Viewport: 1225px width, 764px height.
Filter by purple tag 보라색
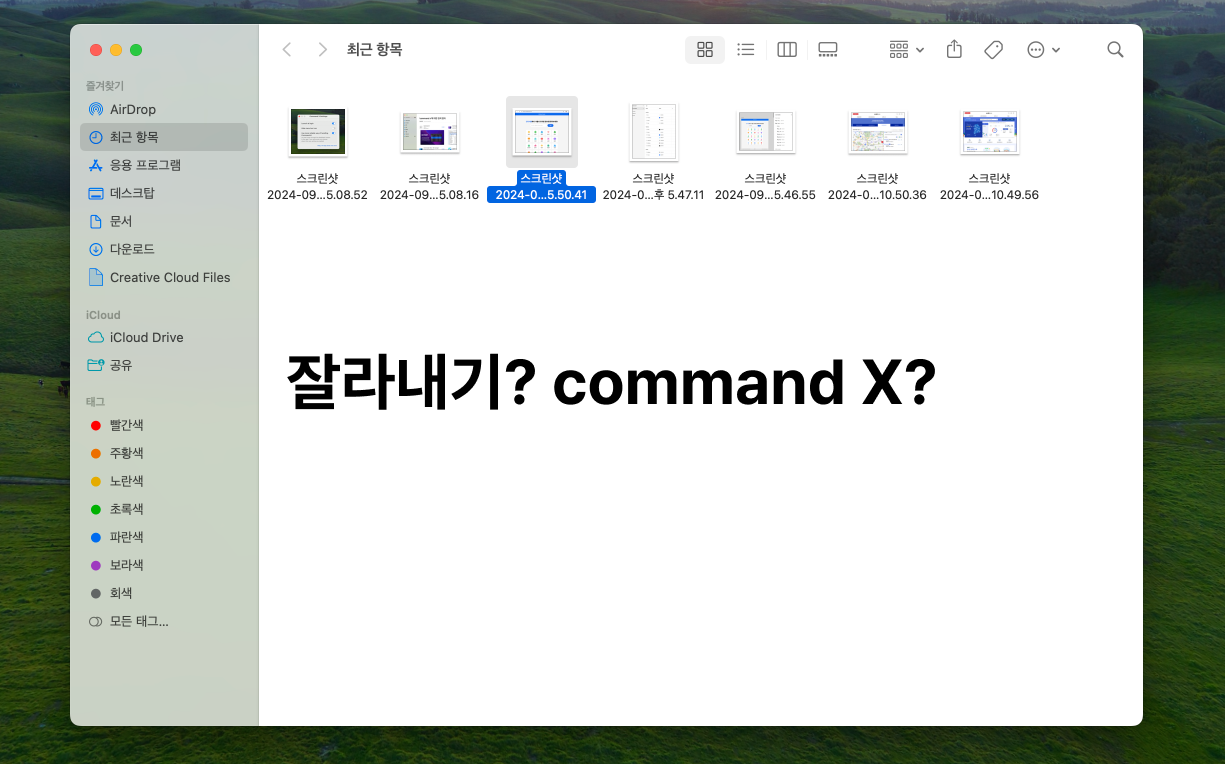tap(164, 565)
